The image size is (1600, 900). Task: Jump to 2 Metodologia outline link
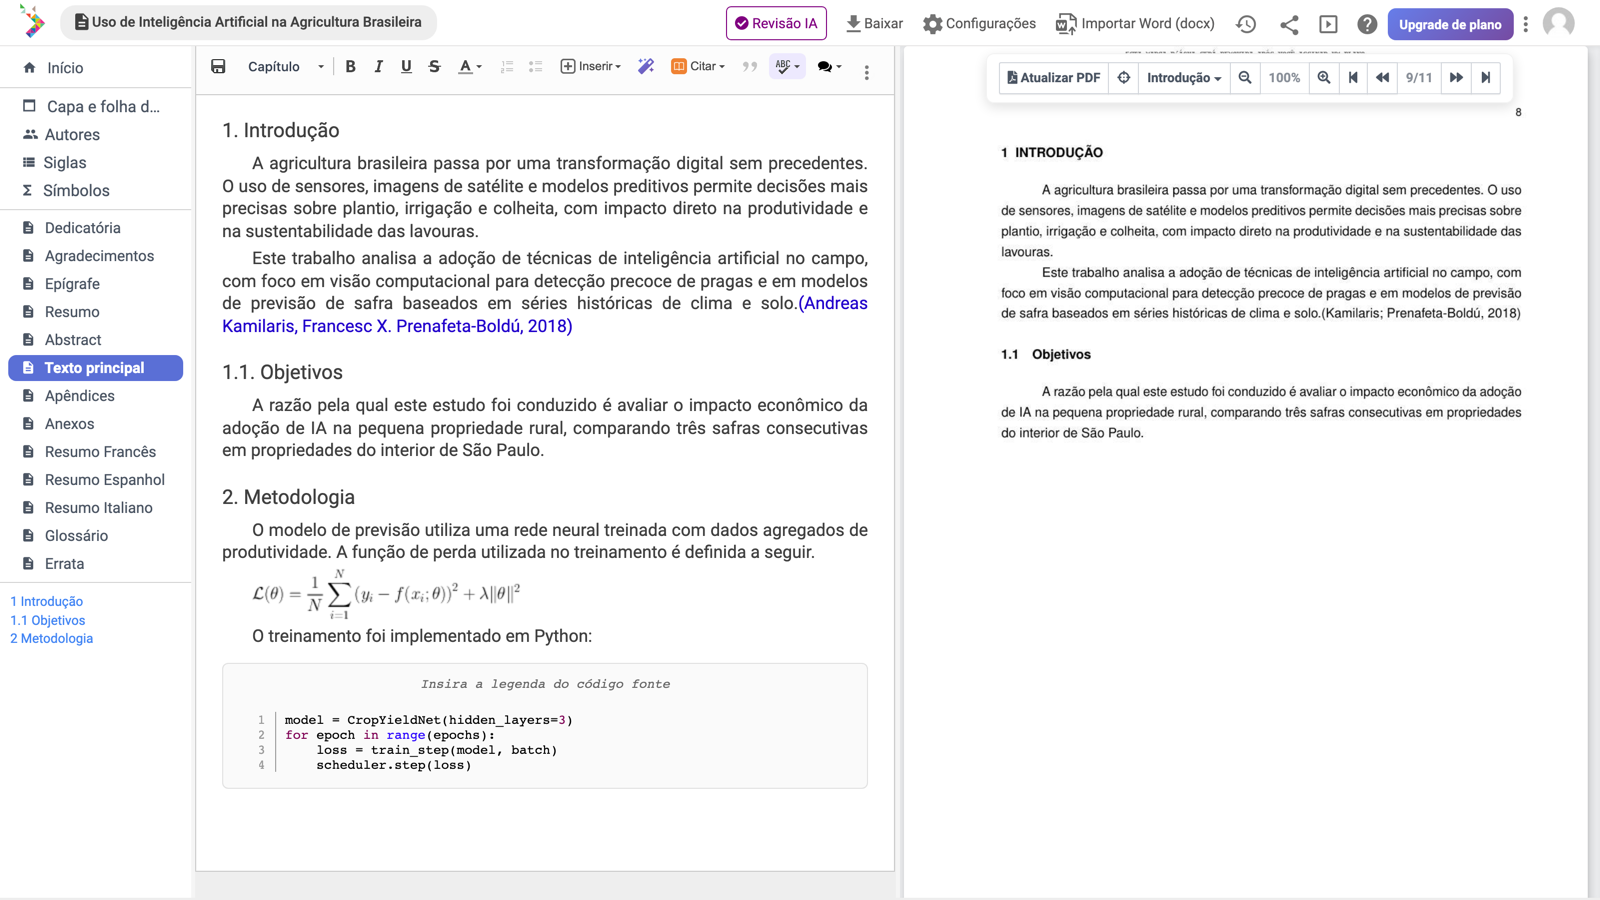[x=52, y=639]
